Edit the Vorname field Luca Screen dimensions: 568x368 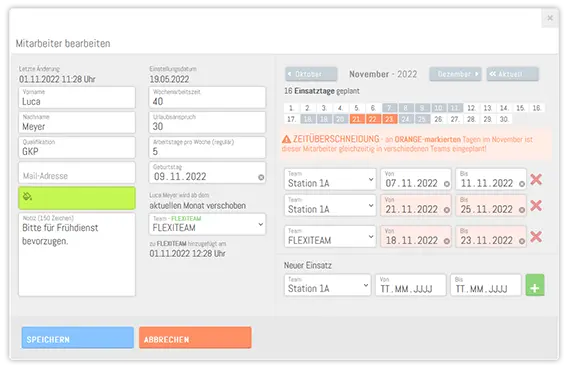(x=77, y=97)
